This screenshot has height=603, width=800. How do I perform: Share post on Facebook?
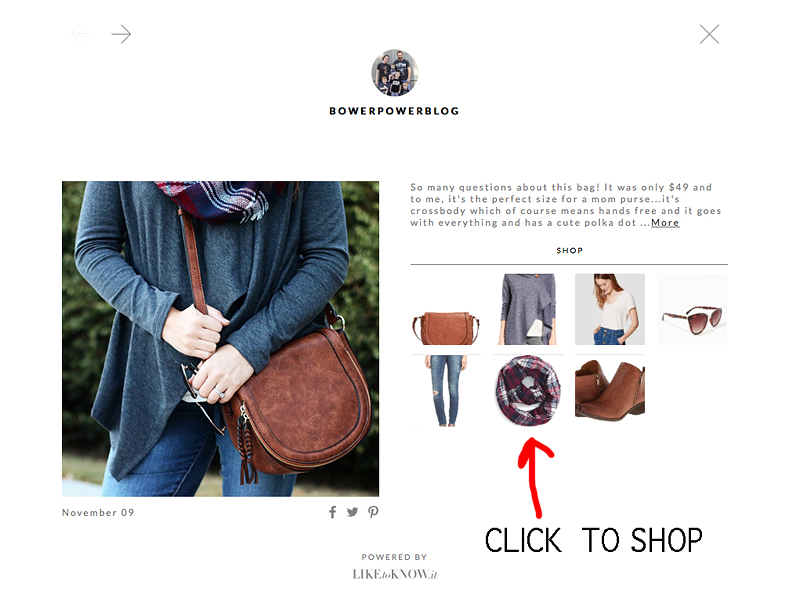333,512
